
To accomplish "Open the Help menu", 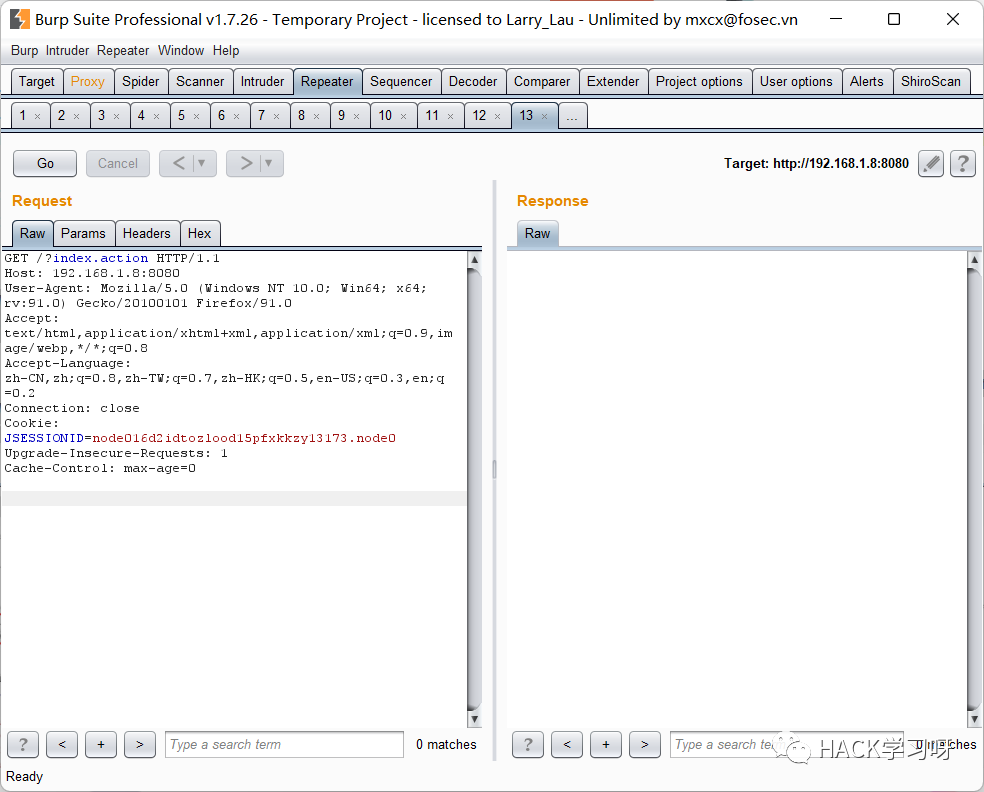I will click(x=226, y=50).
